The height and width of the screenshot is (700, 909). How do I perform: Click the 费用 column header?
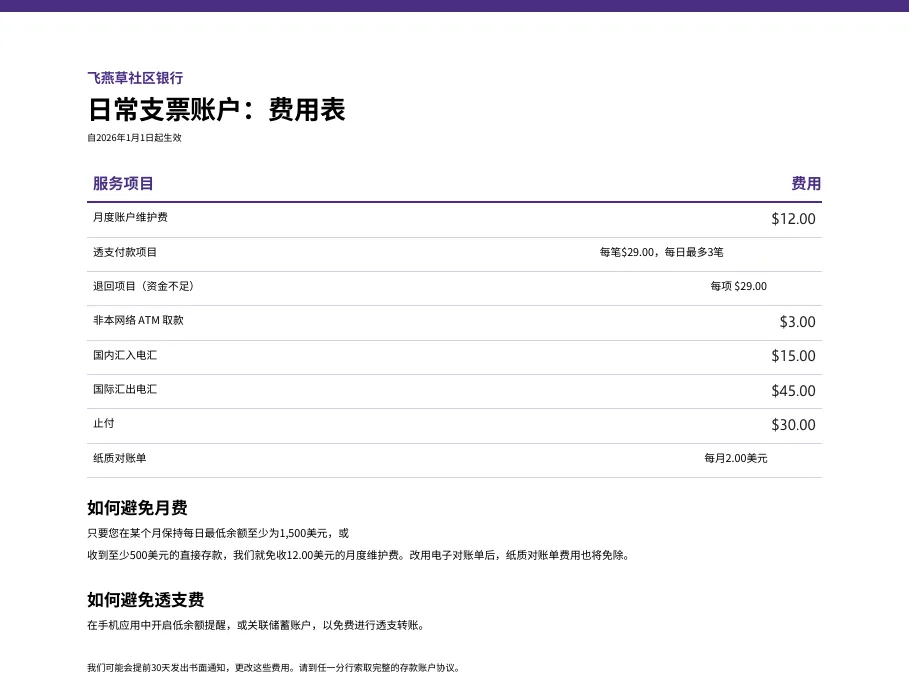pos(806,184)
